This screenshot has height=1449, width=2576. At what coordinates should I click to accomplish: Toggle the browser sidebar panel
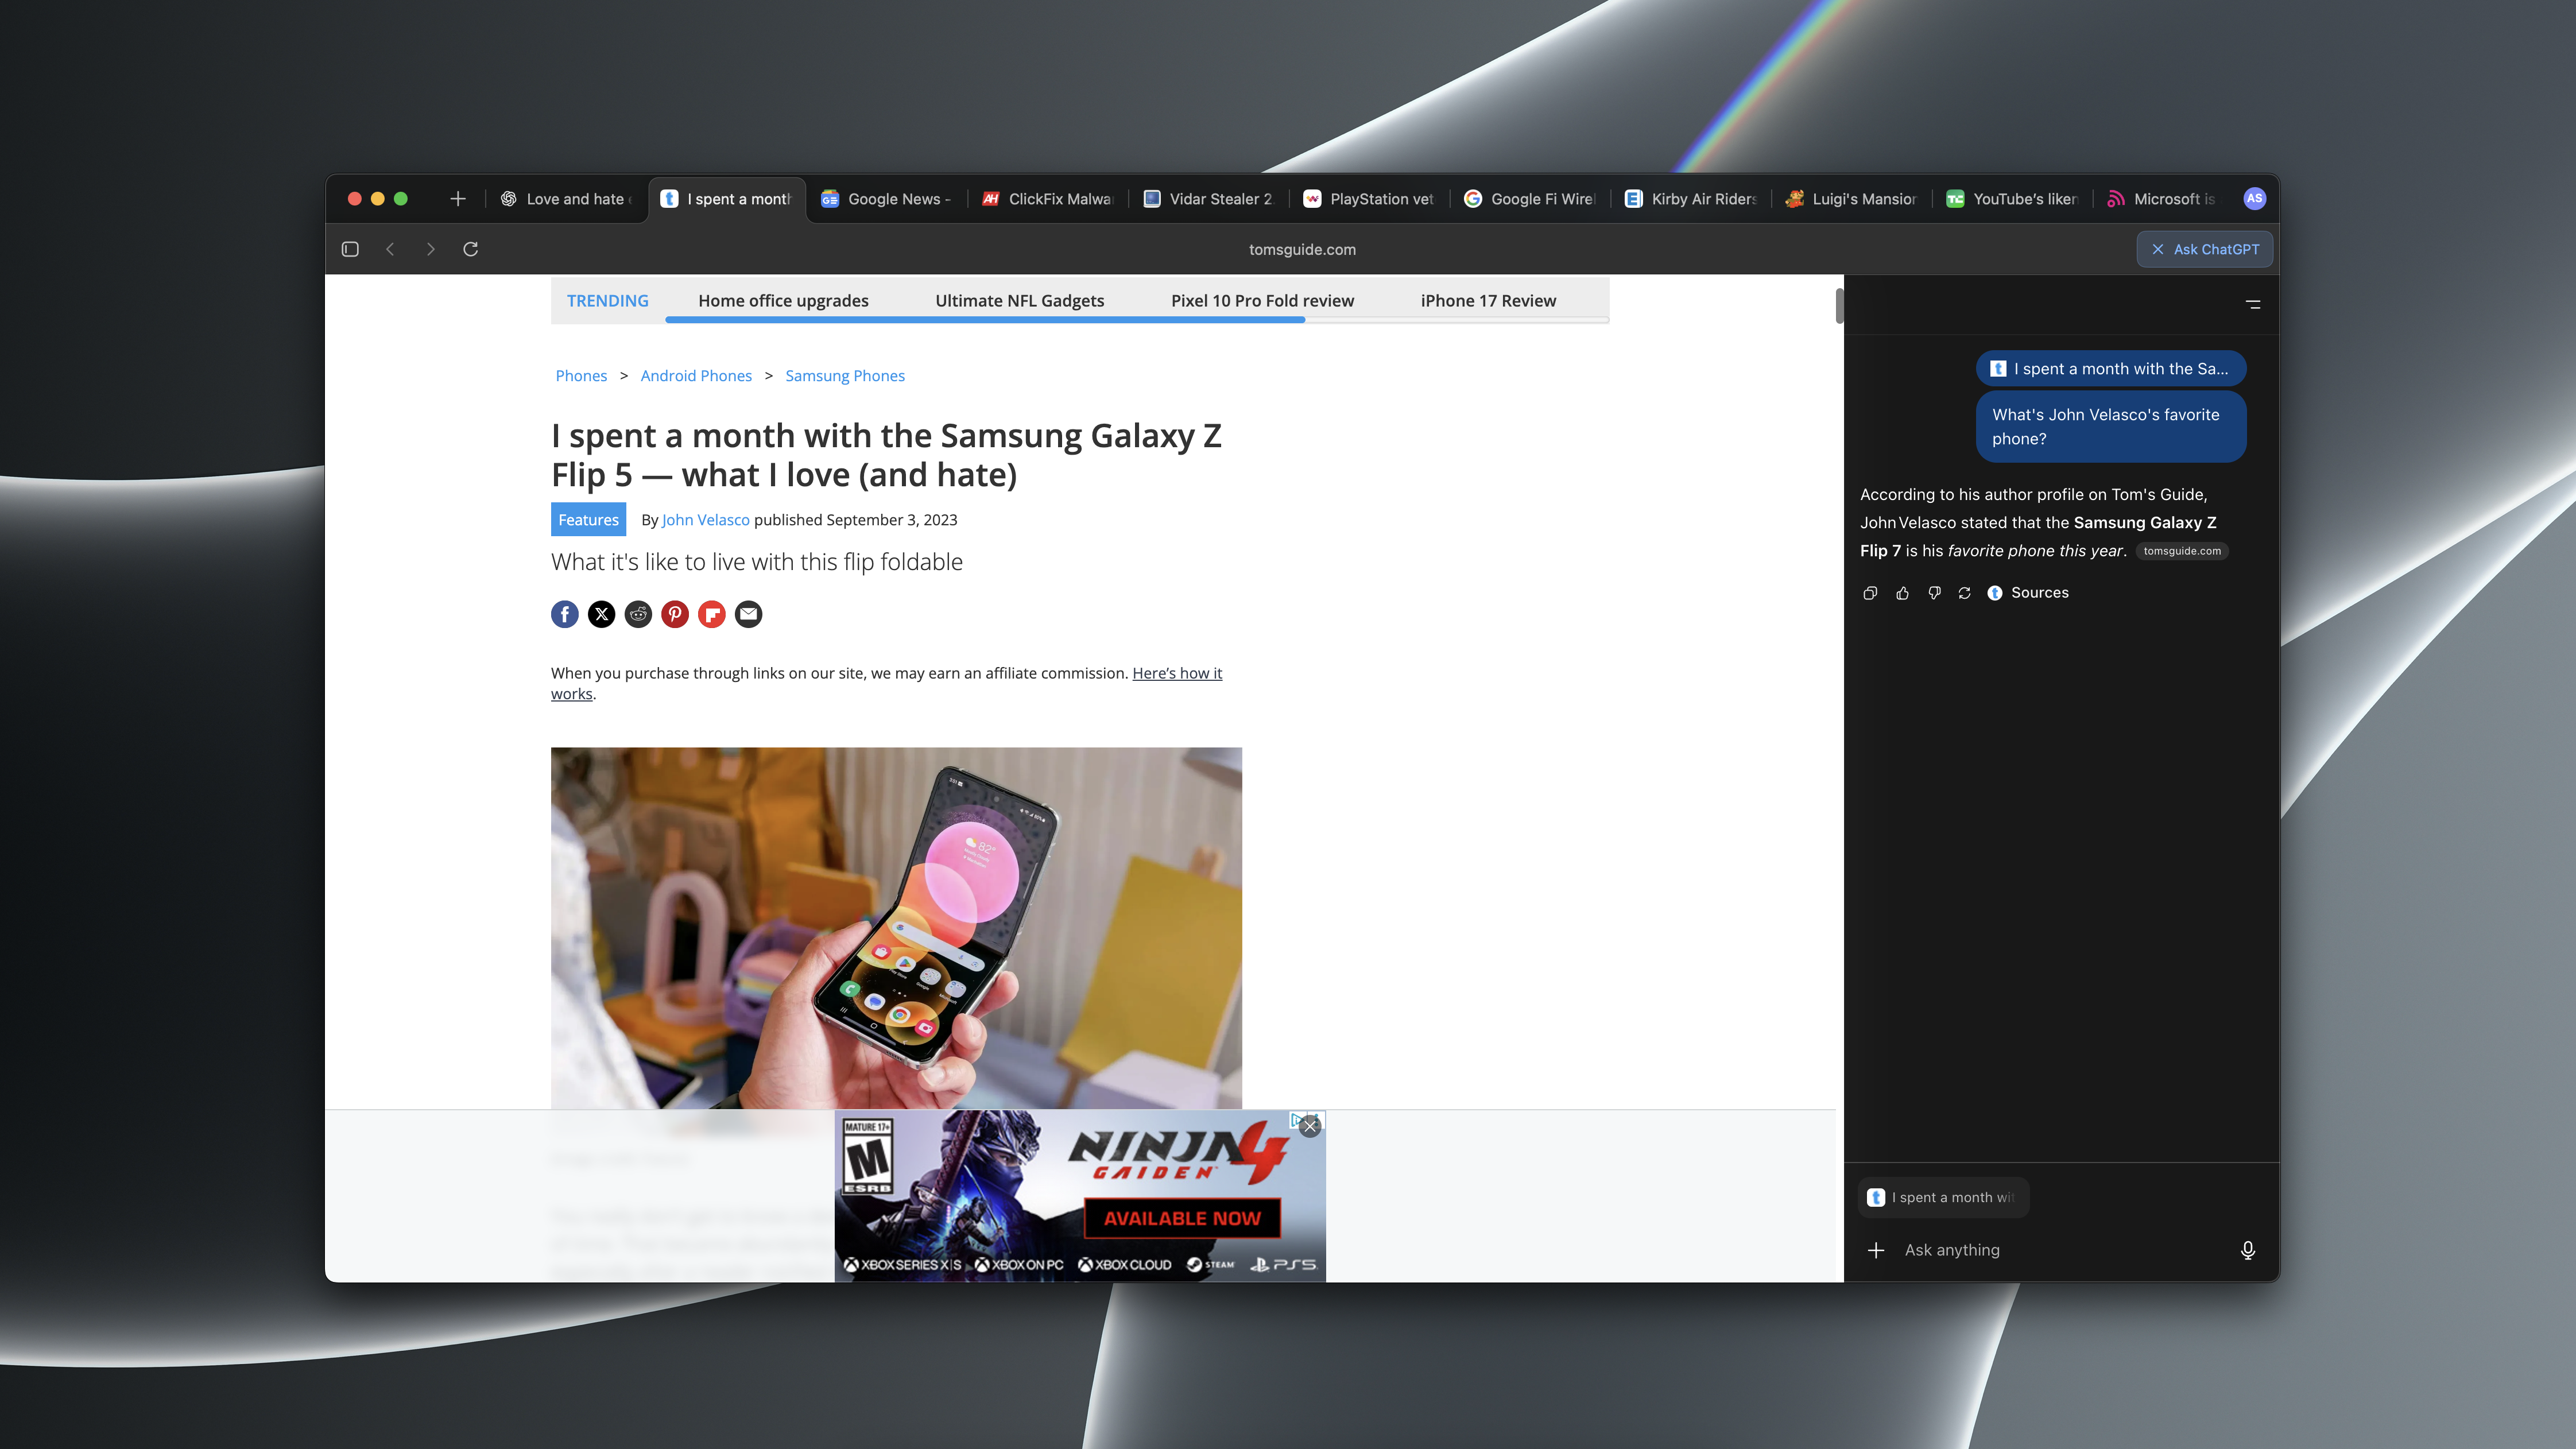click(x=350, y=249)
